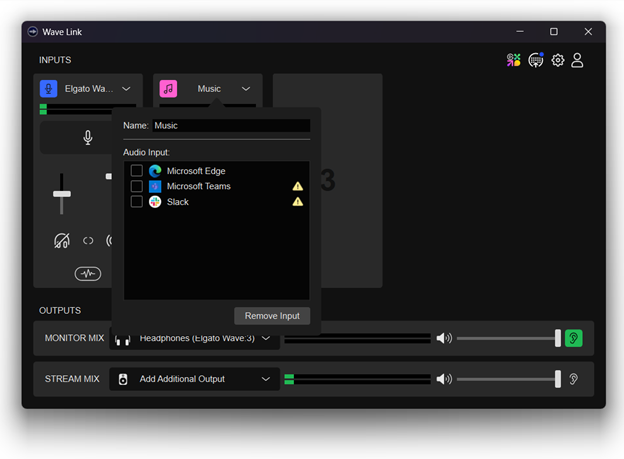
Task: Open the audio effects waveform button
Action: click(x=88, y=273)
